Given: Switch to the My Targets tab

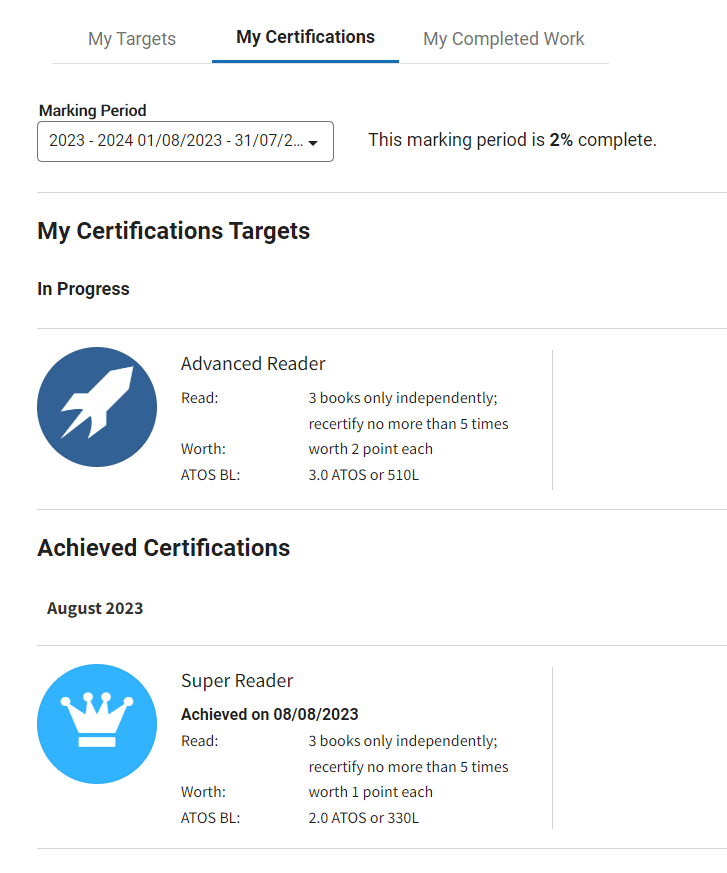Looking at the screenshot, I should 132,39.
